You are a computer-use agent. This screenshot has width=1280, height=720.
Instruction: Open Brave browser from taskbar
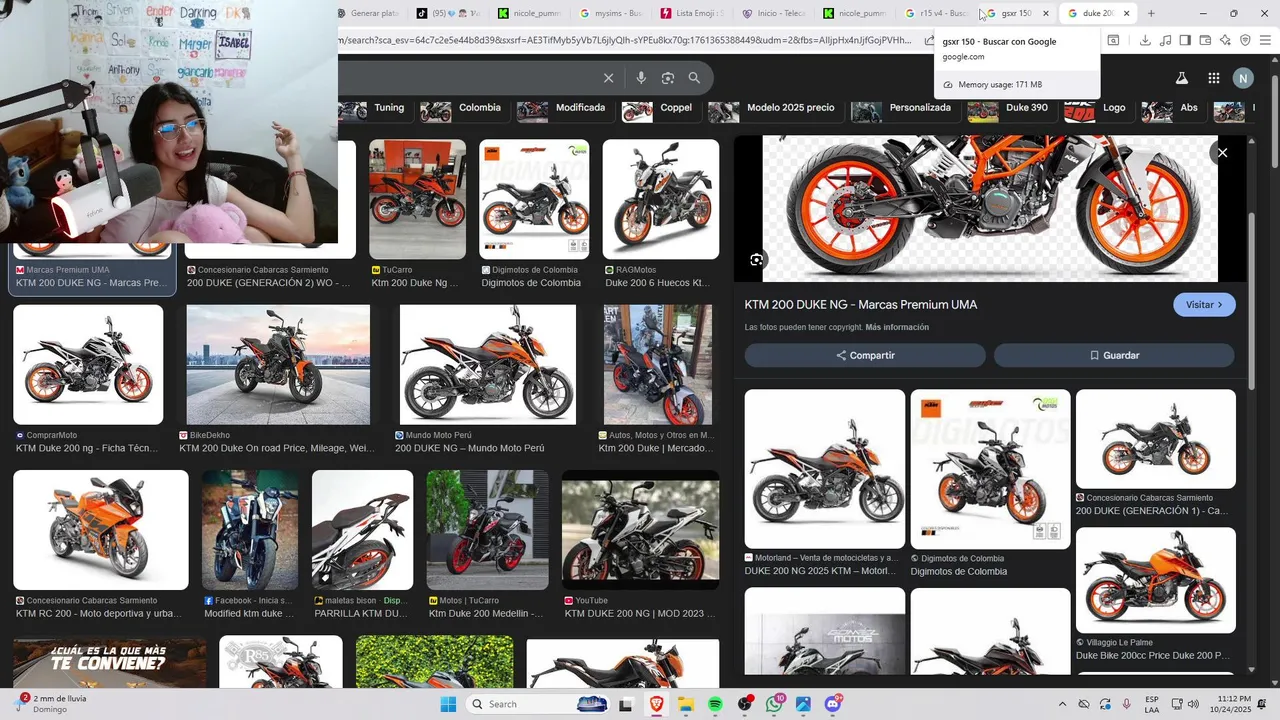[x=657, y=704]
